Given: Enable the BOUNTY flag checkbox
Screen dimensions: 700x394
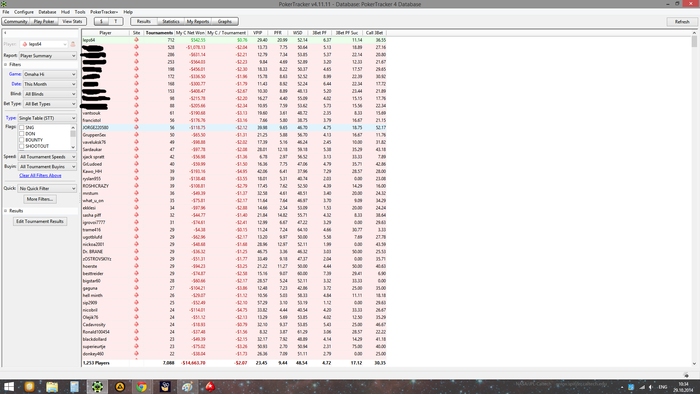Looking at the screenshot, I should pyautogui.click(x=21, y=140).
